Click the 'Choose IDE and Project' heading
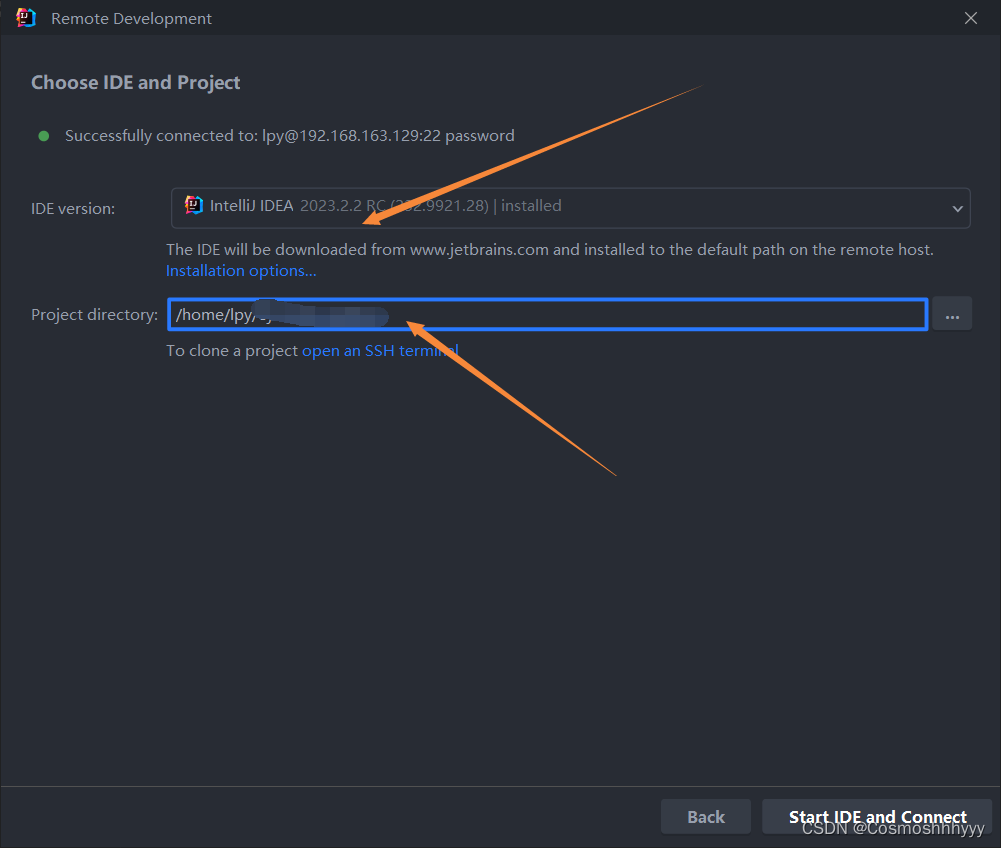Image resolution: width=1001 pixels, height=848 pixels. point(135,82)
